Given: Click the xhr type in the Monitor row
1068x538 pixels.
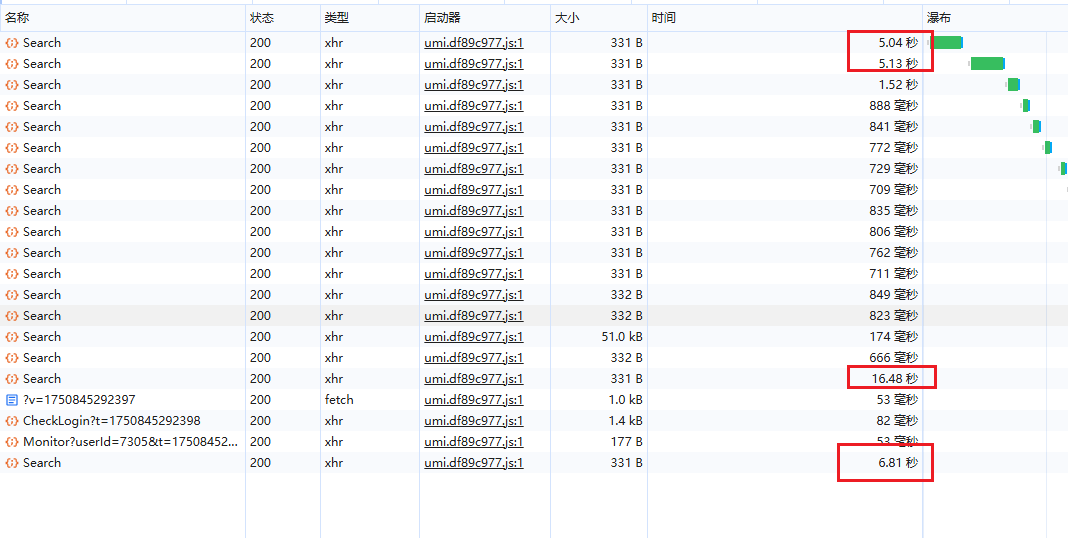Looking at the screenshot, I should [334, 442].
